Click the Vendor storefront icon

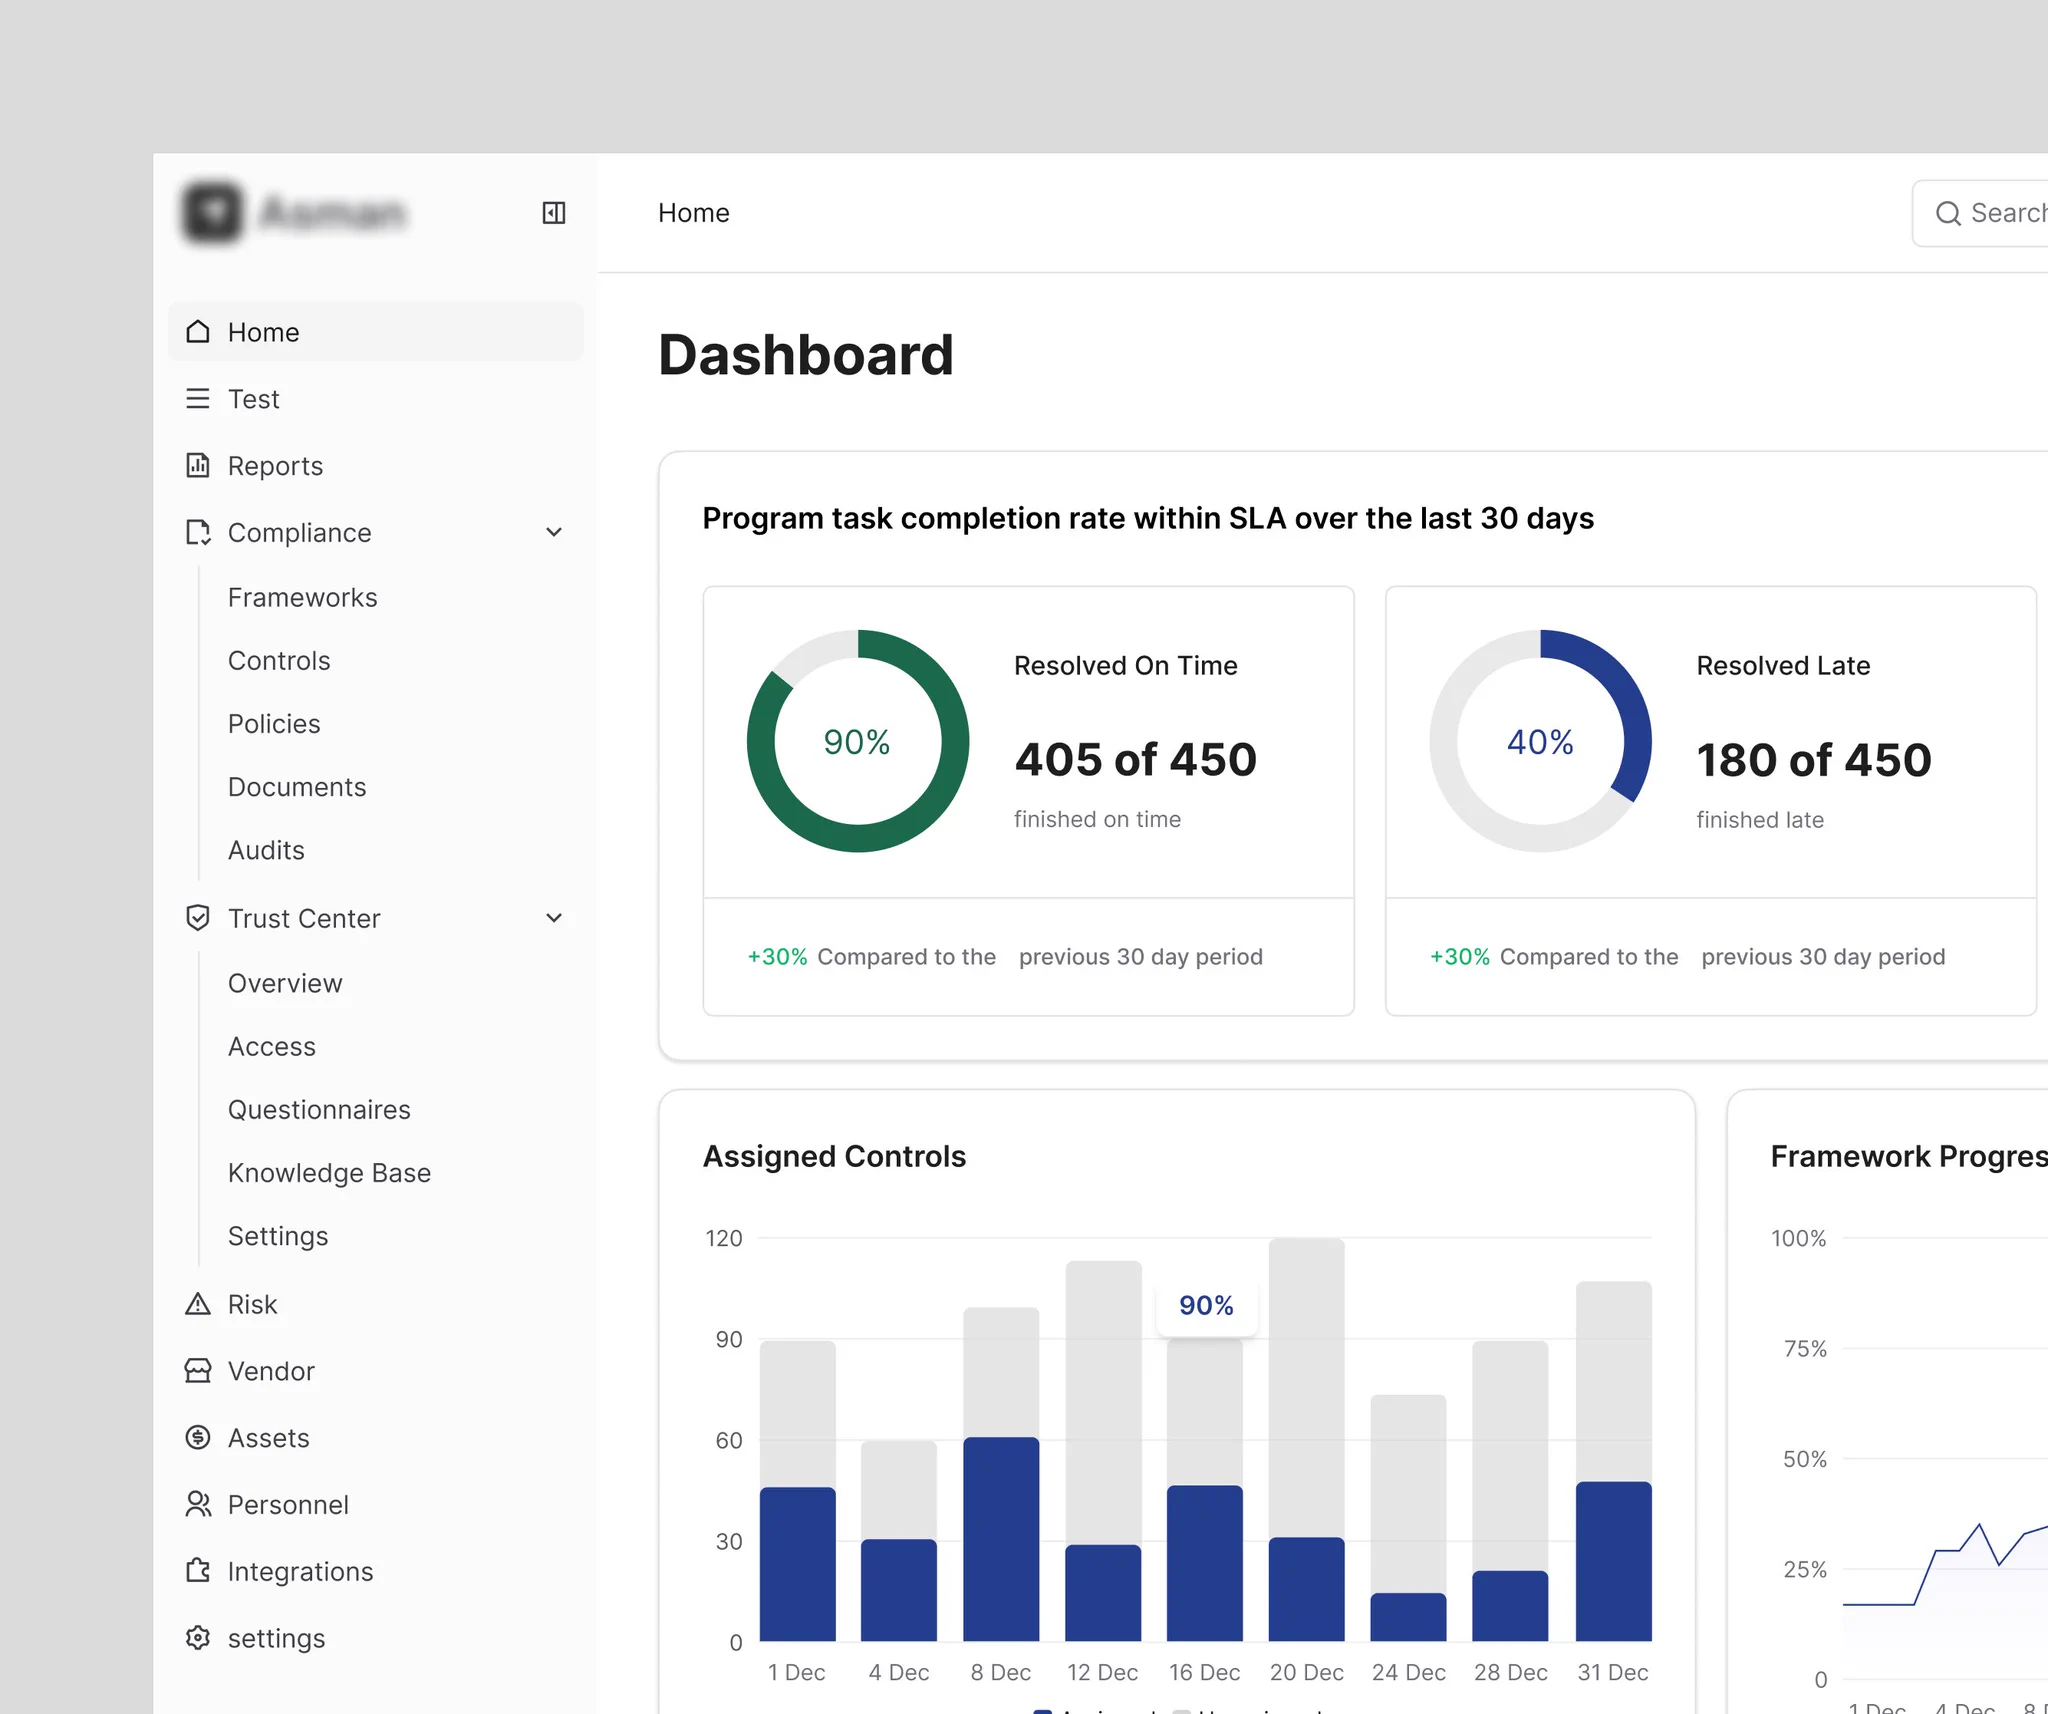coord(198,1371)
